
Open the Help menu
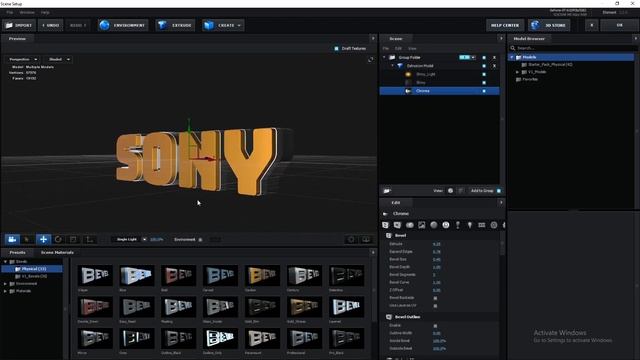[45, 13]
